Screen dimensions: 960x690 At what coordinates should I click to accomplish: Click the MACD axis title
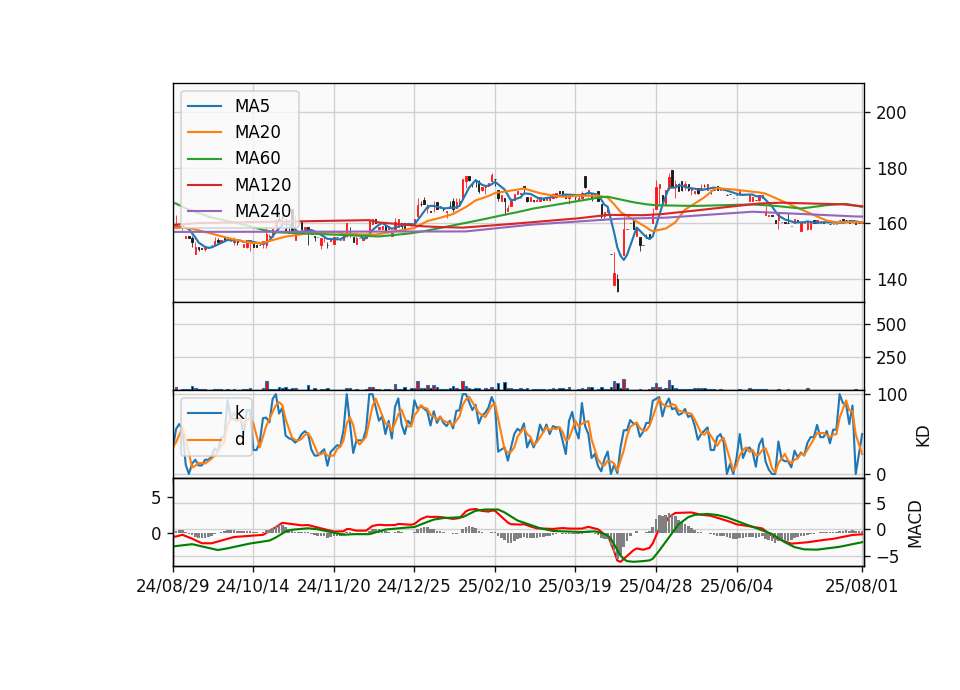(915, 524)
